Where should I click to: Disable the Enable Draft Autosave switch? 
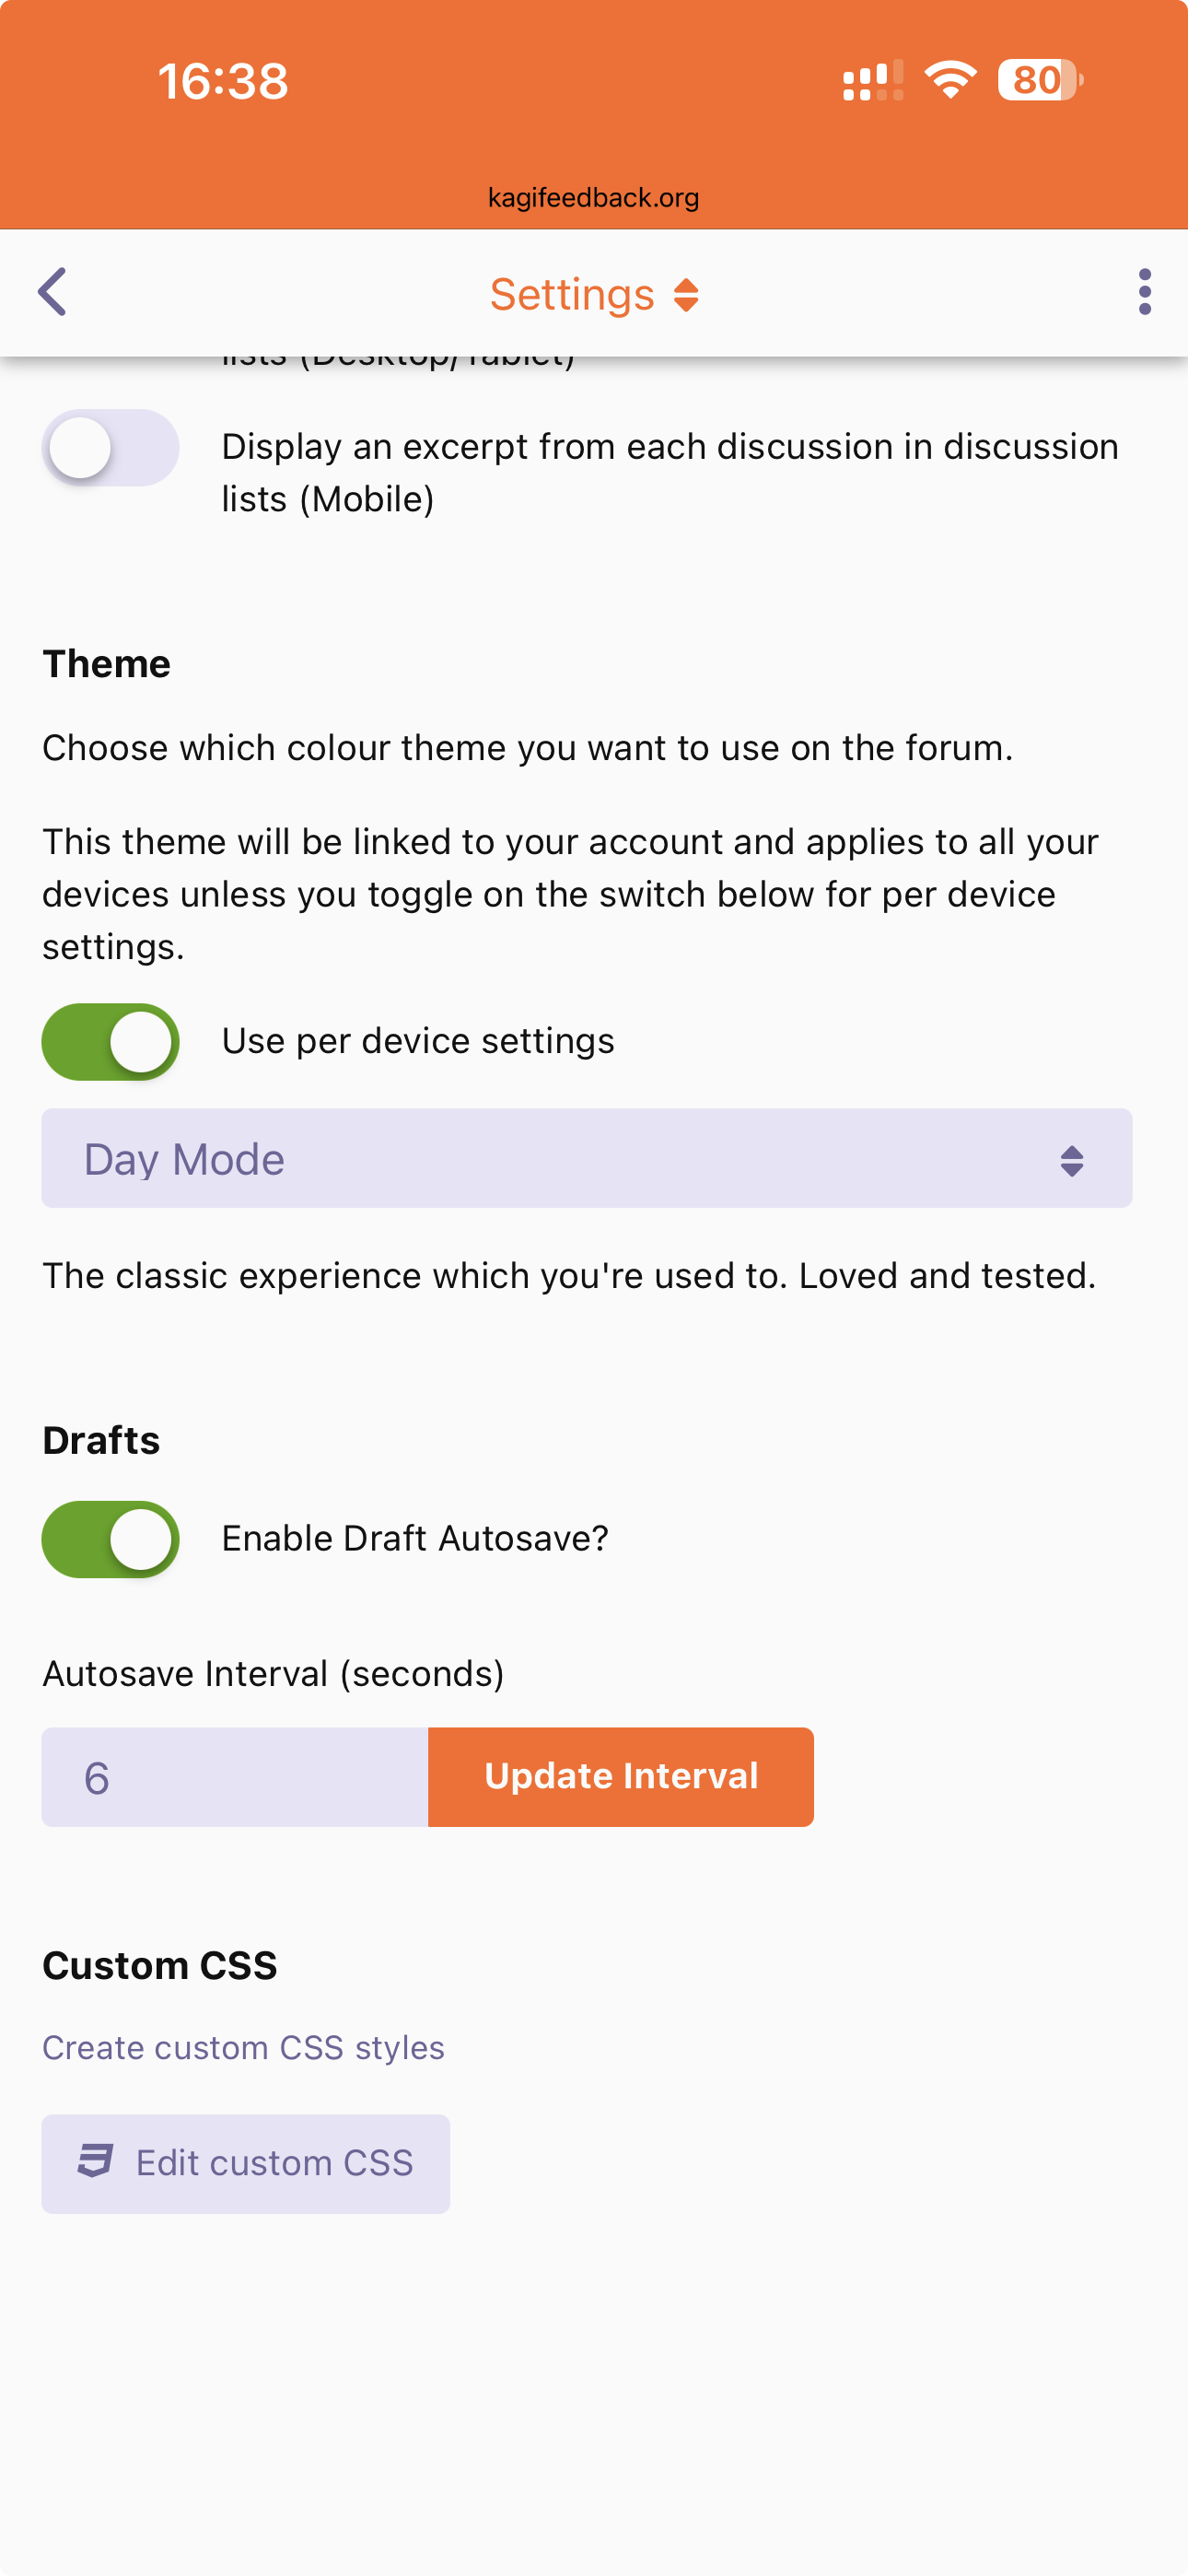pos(110,1539)
